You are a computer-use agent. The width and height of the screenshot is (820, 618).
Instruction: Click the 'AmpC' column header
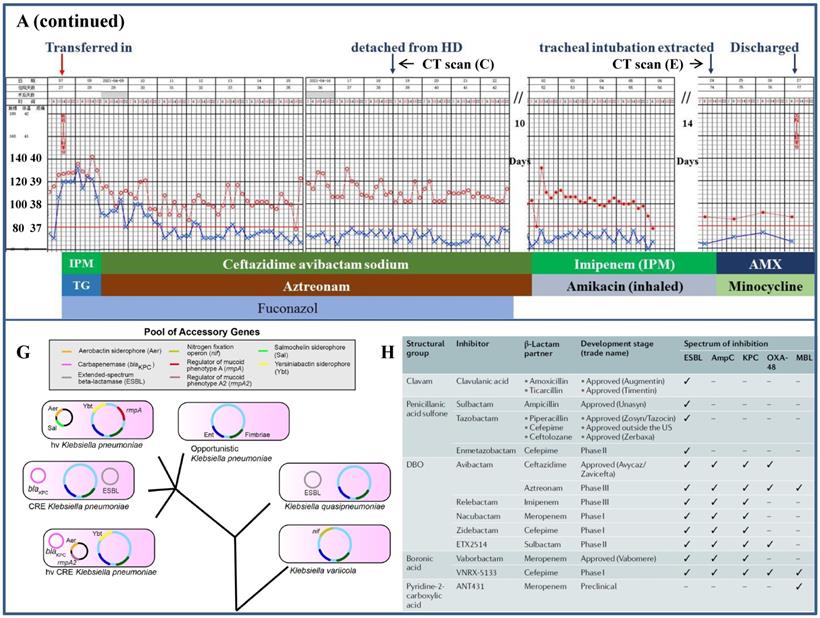pyautogui.click(x=722, y=358)
